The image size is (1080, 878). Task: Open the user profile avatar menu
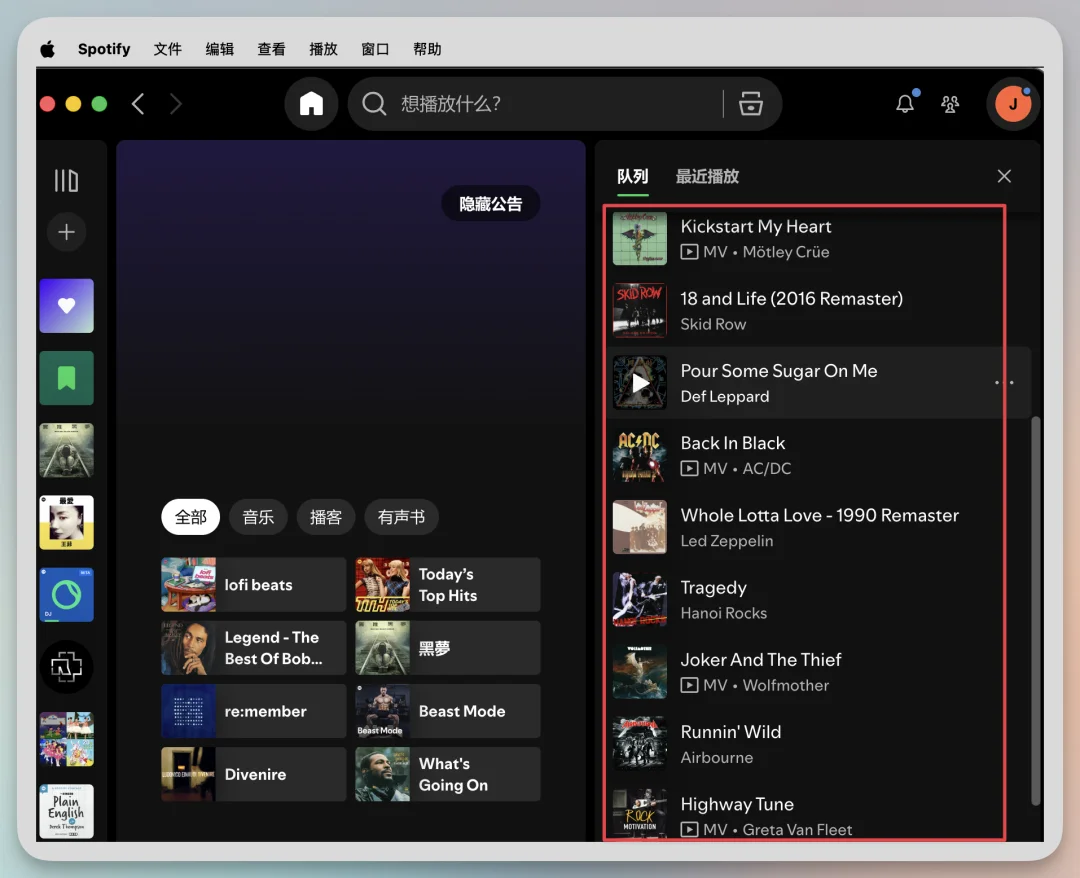(x=1012, y=104)
